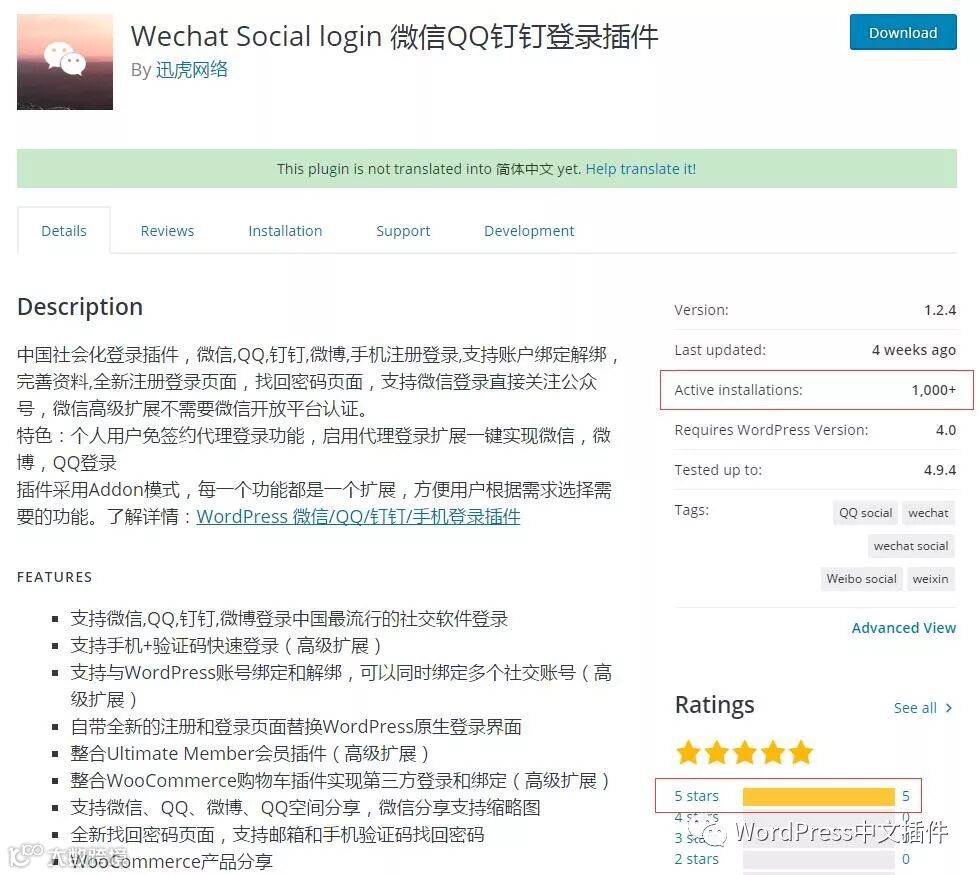Screen dimensions: 980x875
Task: Click feature line 全新找回密码页面
Action: 277,834
